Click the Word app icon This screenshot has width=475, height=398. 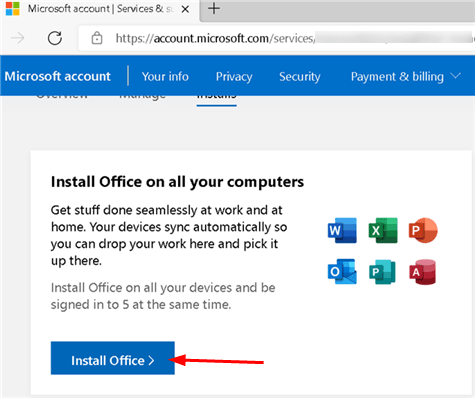(x=342, y=230)
